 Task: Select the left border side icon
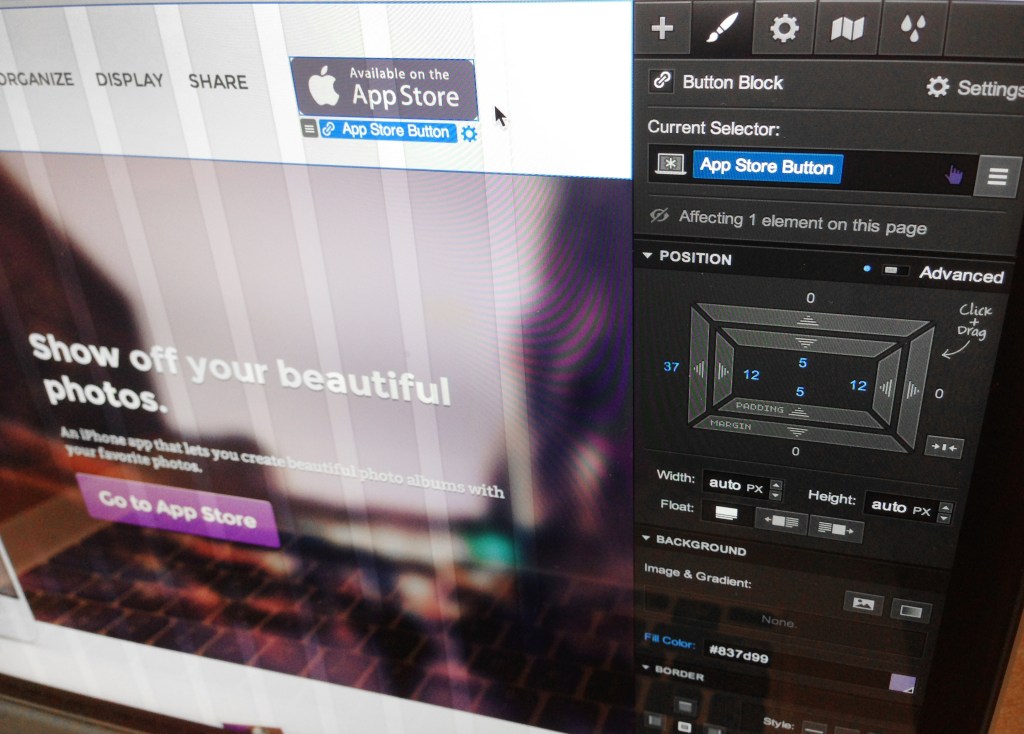[654, 720]
